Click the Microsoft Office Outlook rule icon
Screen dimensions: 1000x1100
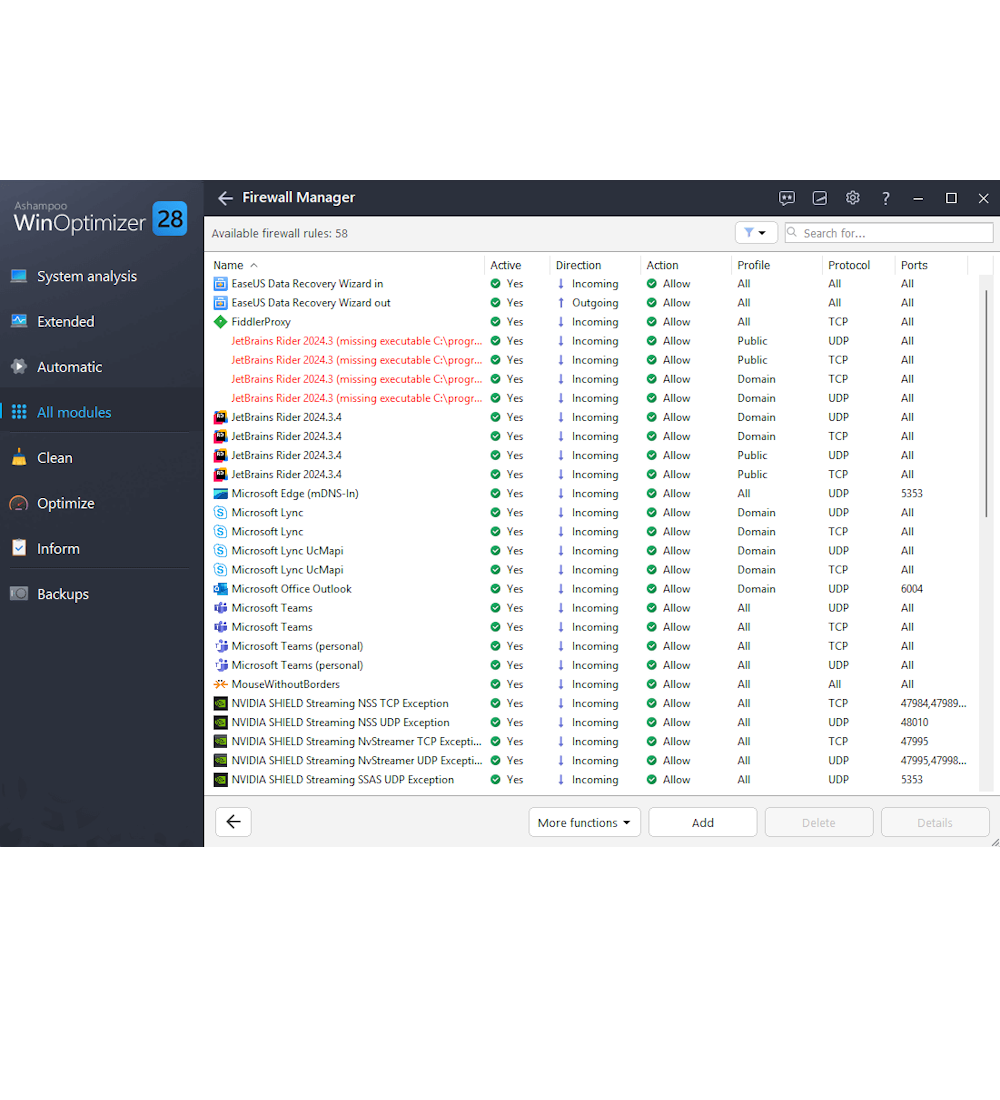pyautogui.click(x=221, y=589)
